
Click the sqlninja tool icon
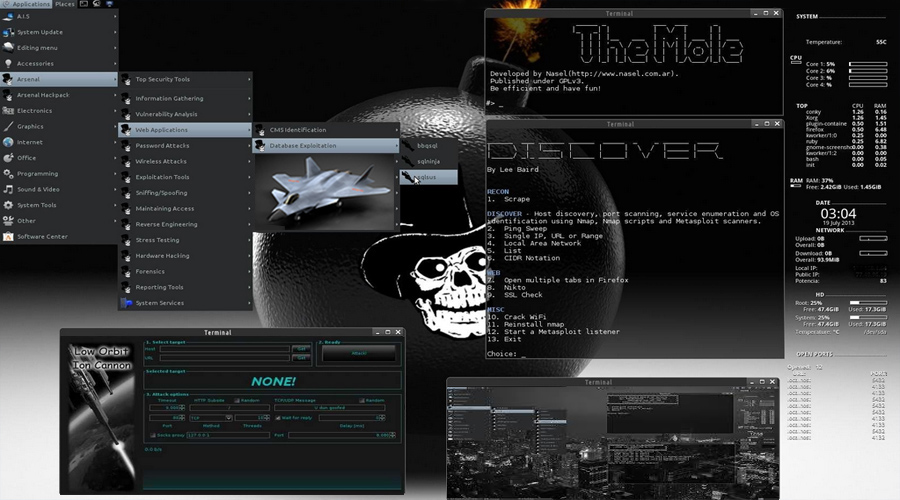pos(408,160)
